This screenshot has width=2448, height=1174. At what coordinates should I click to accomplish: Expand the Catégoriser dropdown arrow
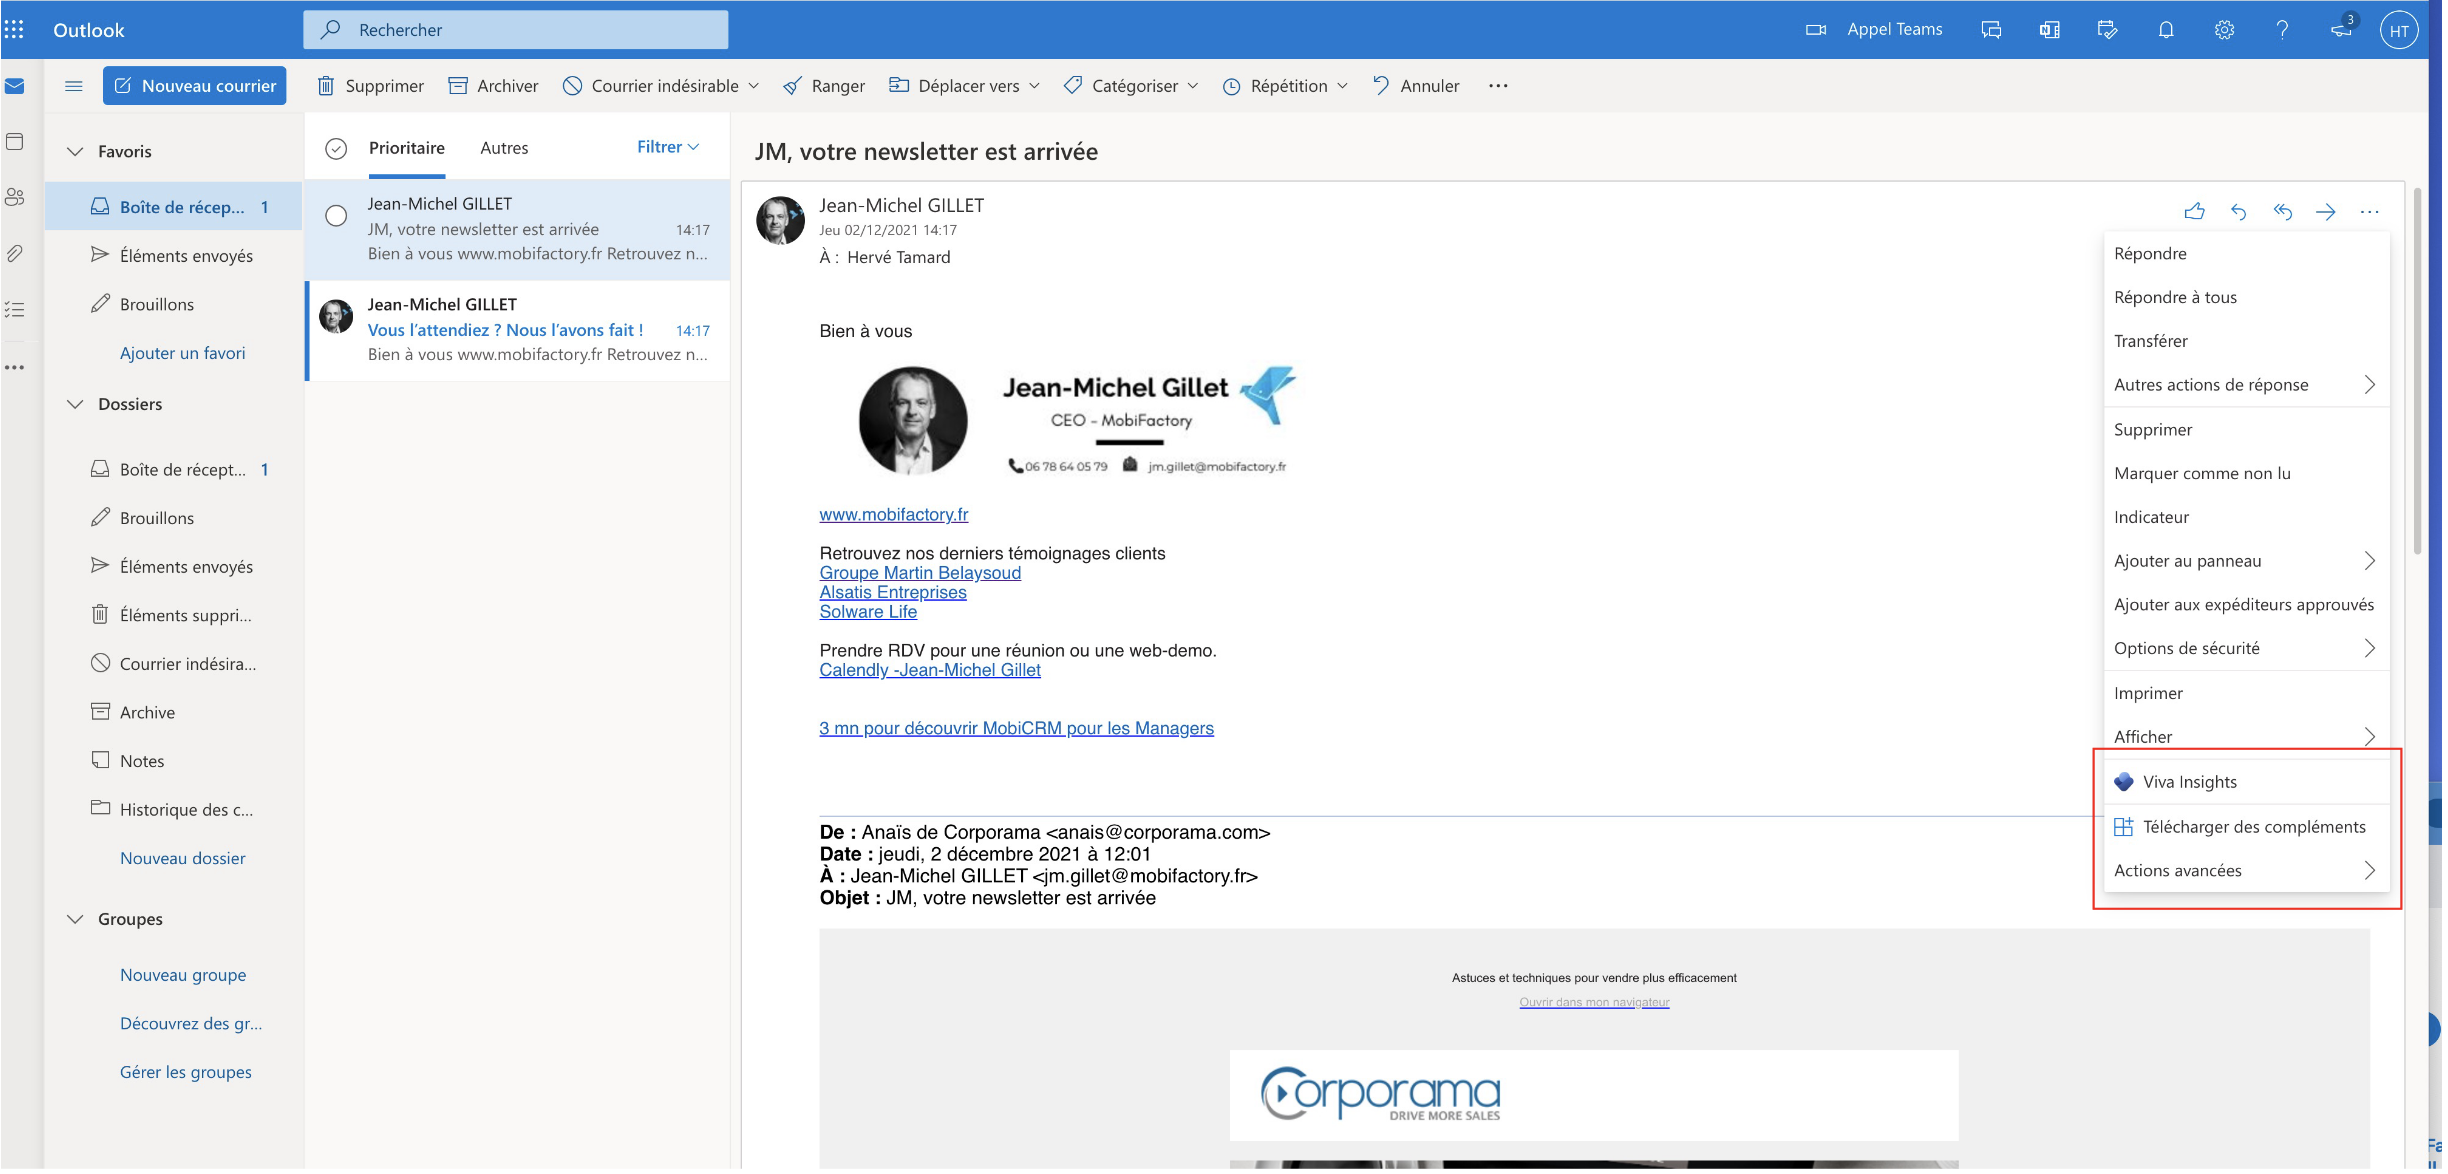(1193, 86)
